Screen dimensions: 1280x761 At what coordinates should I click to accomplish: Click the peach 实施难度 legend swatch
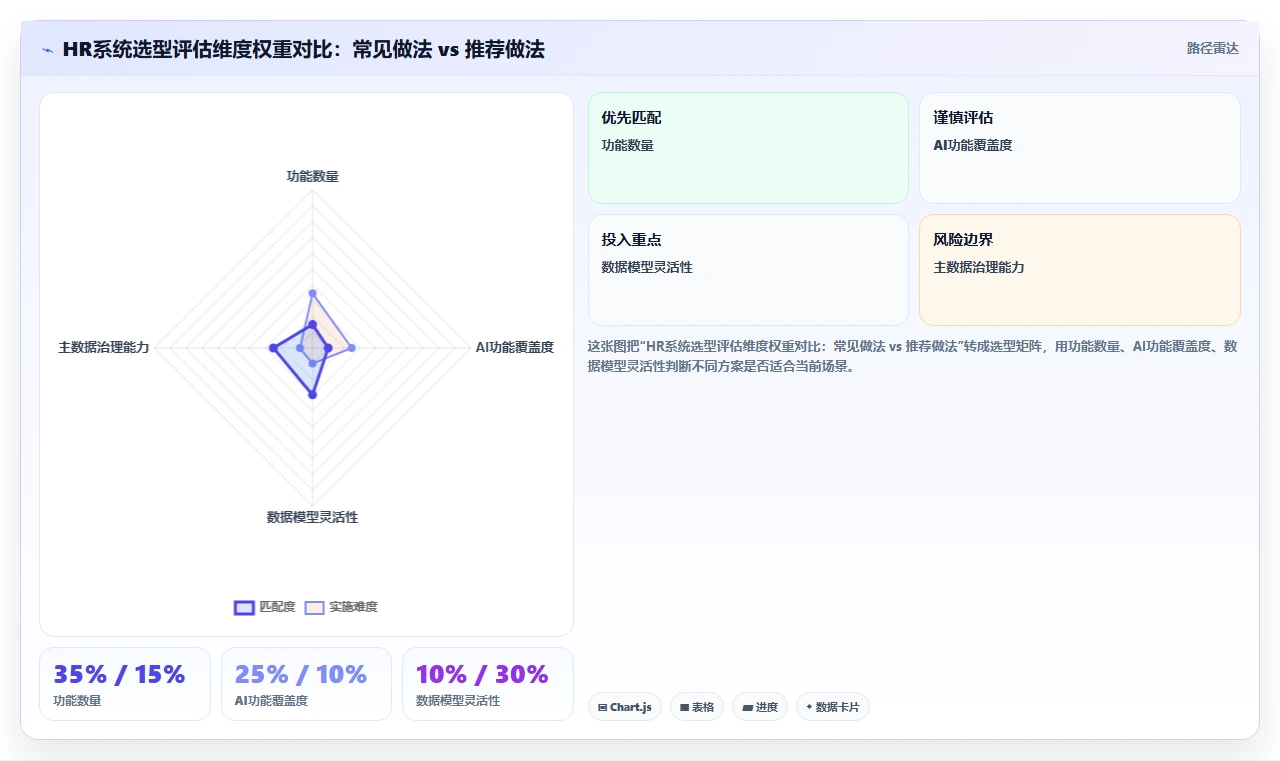point(315,607)
